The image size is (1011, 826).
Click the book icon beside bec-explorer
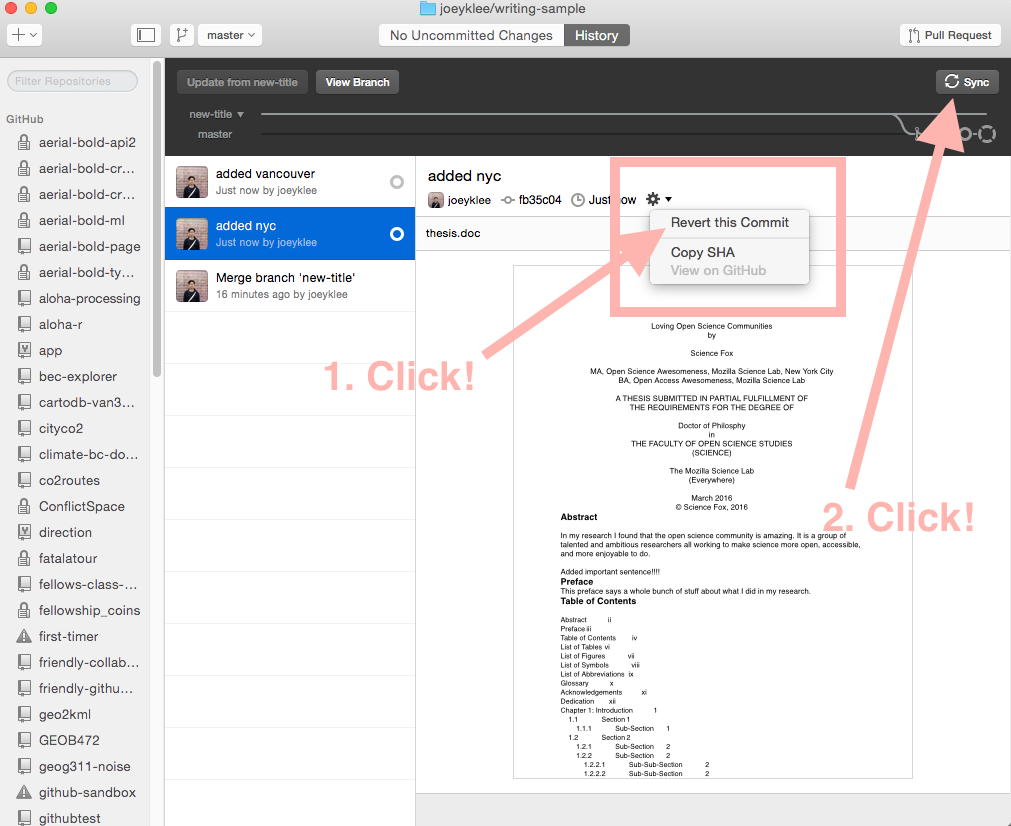pos(24,377)
